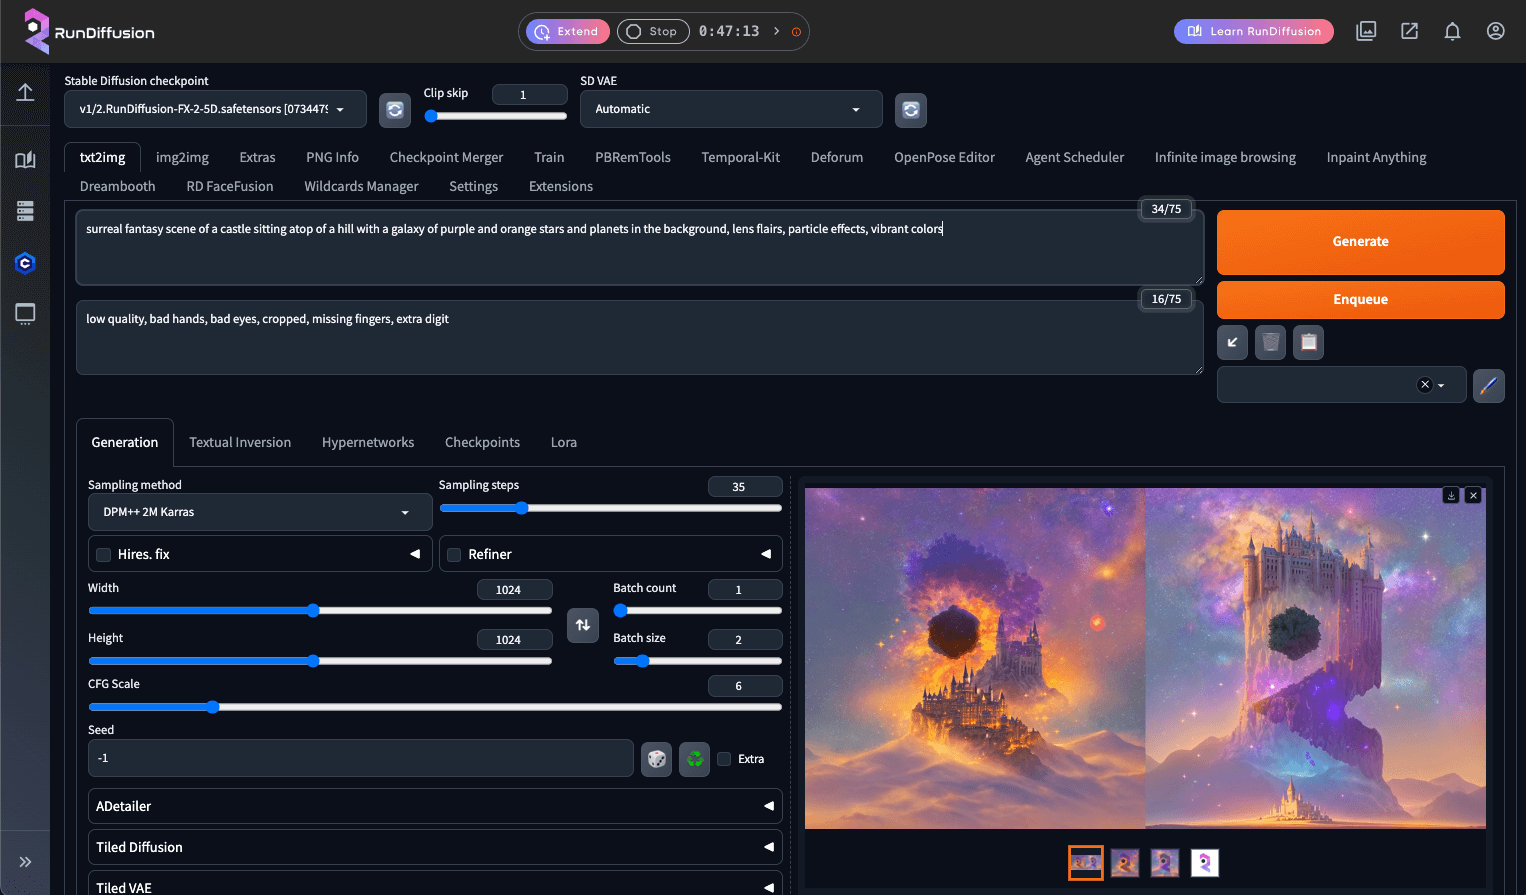Open the edit styles pencil icon
Viewport: 1526px width, 895px height.
[1488, 385]
